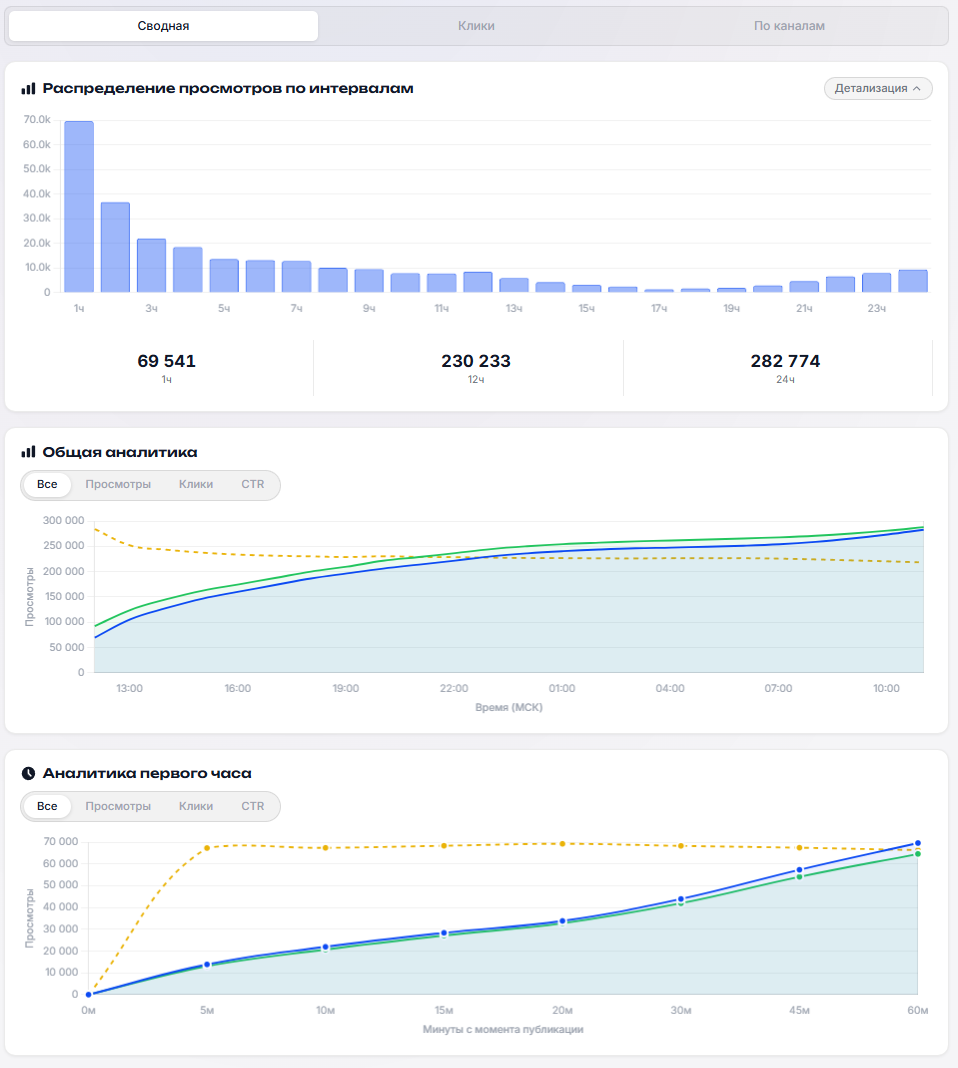This screenshot has height=1068, width=958.
Task: Click the 2ч bar in views histogram
Action: 115,247
